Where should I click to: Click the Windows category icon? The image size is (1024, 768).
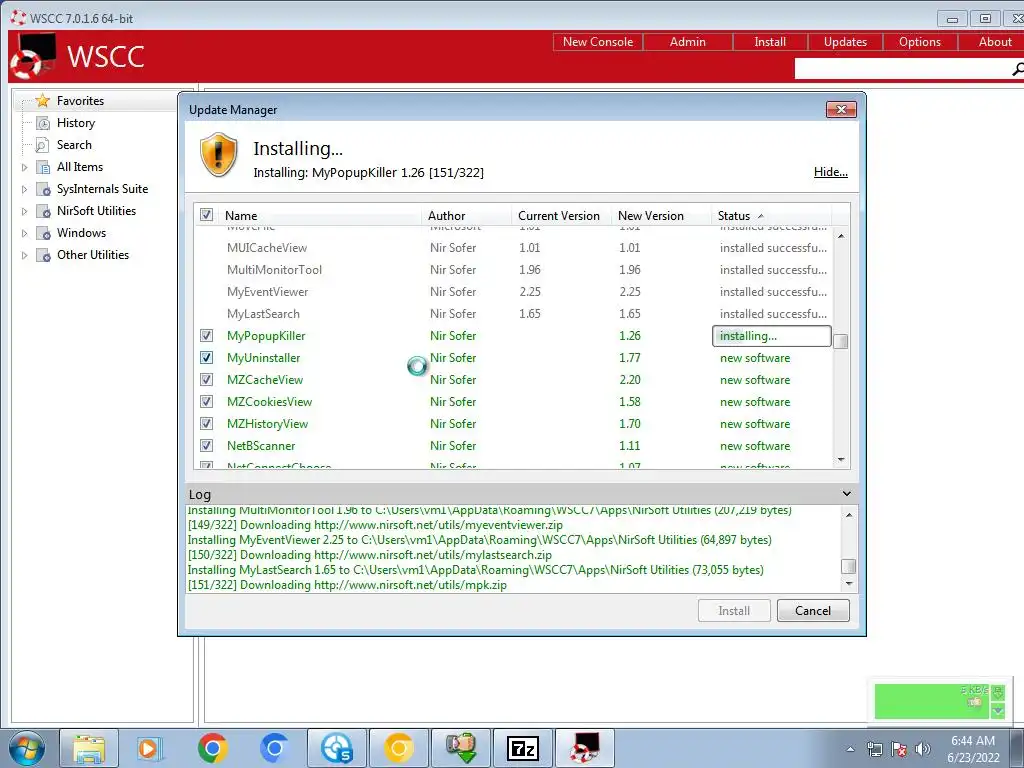[x=43, y=233]
